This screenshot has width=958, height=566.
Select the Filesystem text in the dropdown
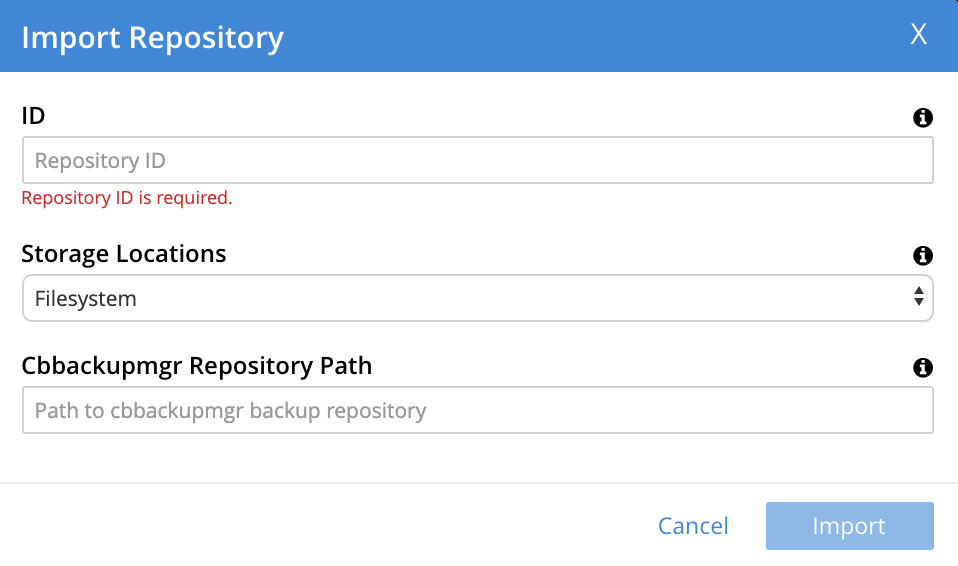coord(86,298)
